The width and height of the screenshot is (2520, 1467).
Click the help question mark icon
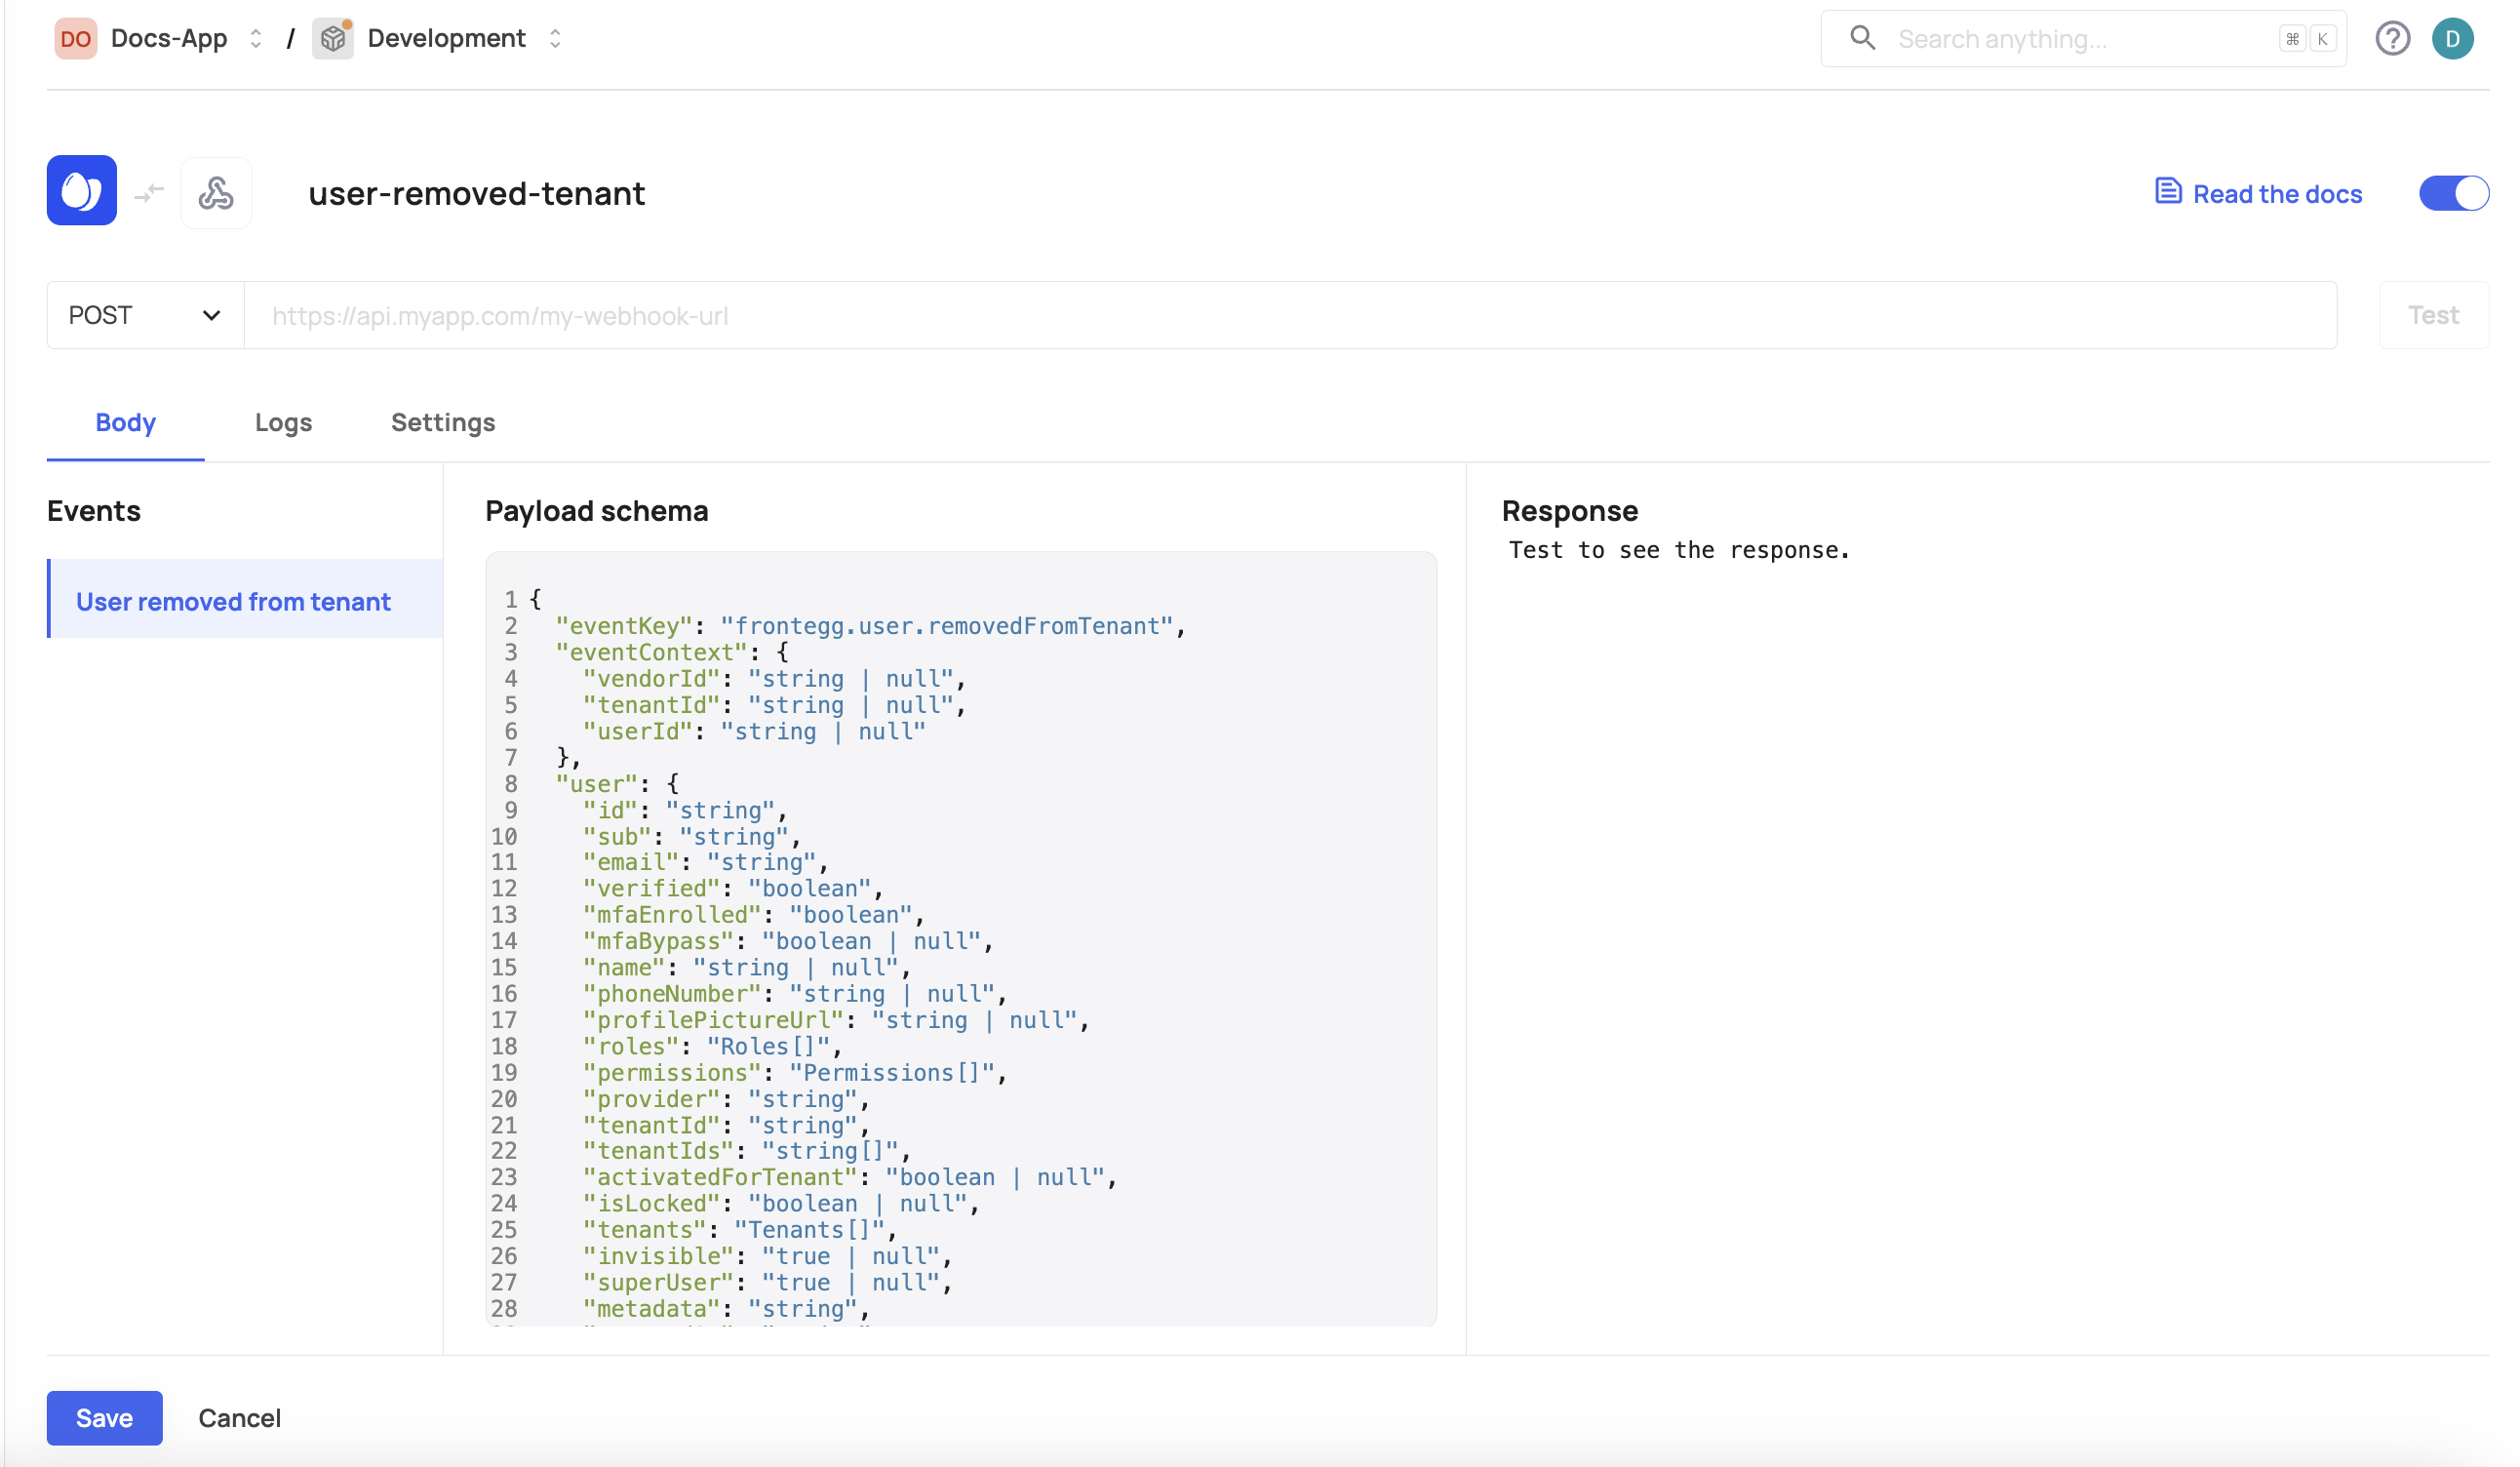(x=2392, y=39)
